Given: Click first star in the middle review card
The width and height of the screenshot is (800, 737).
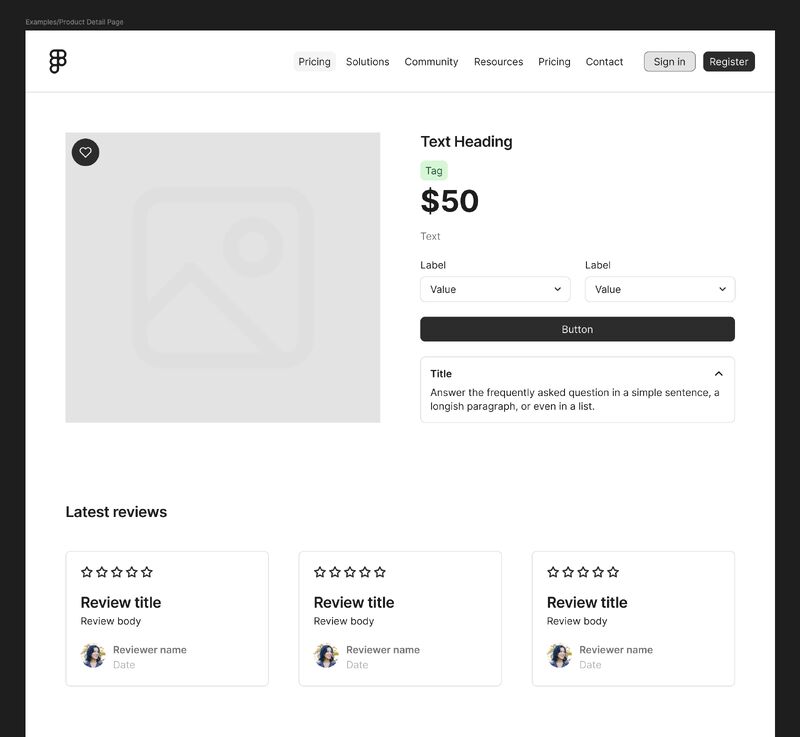Looking at the screenshot, I should [x=320, y=572].
